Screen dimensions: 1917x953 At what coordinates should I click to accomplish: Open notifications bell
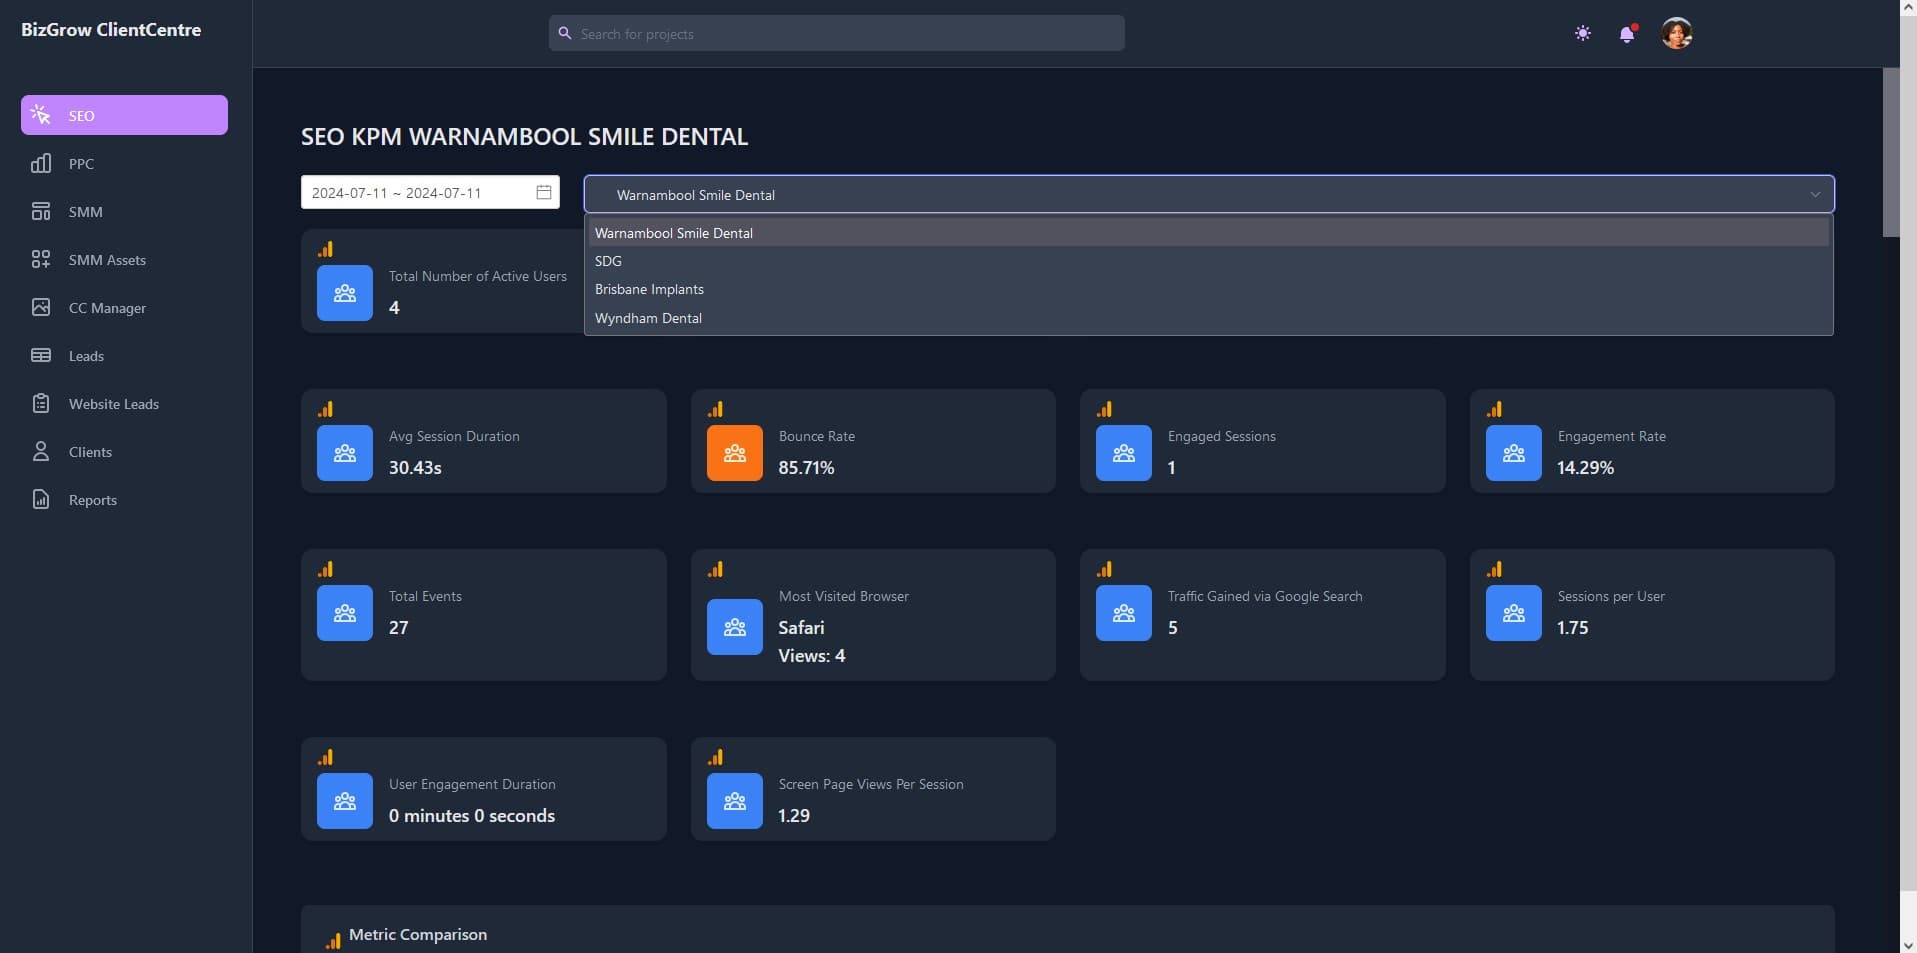point(1627,34)
